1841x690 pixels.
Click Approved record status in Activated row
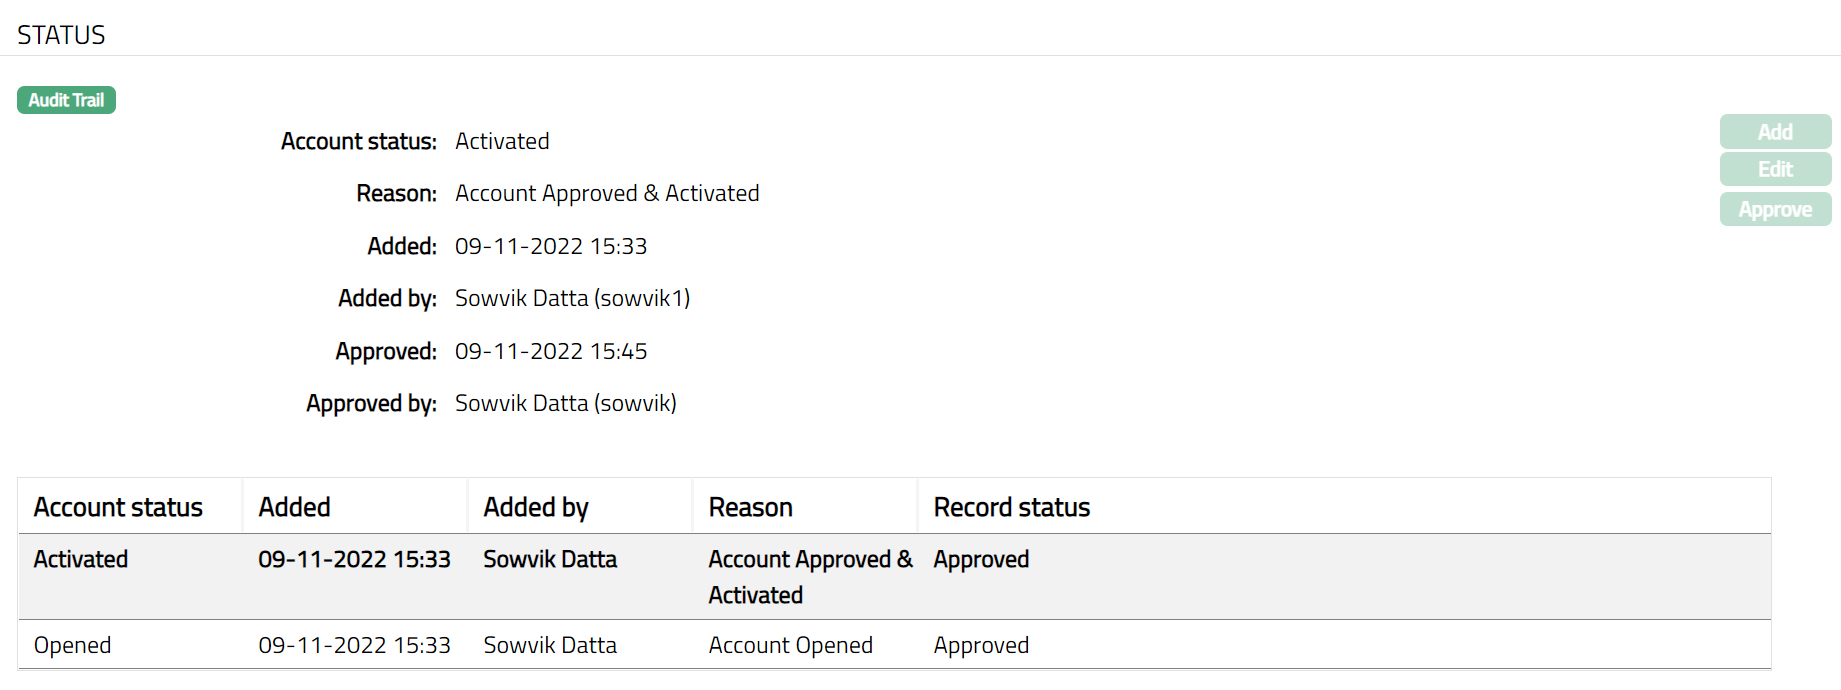pyautogui.click(x=981, y=560)
